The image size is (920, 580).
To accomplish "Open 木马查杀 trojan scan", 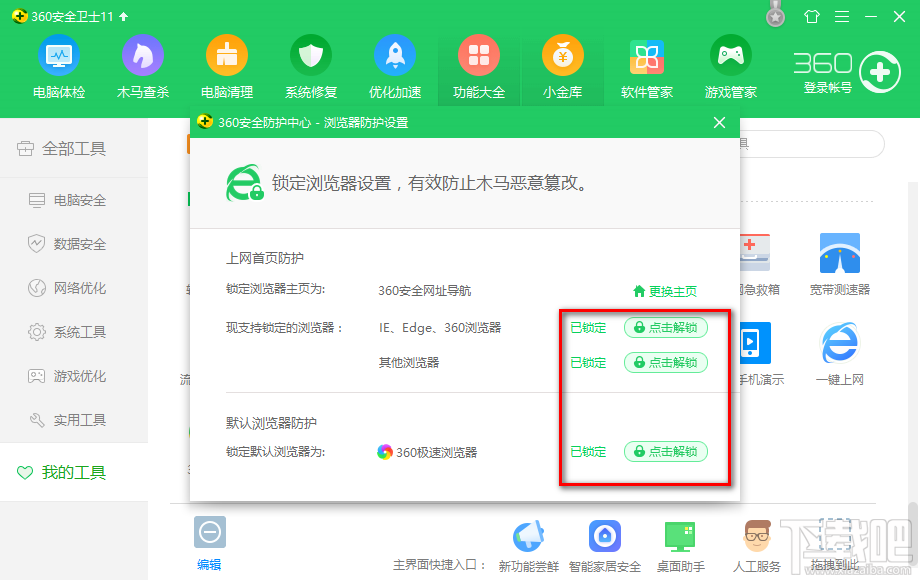I will [141, 65].
